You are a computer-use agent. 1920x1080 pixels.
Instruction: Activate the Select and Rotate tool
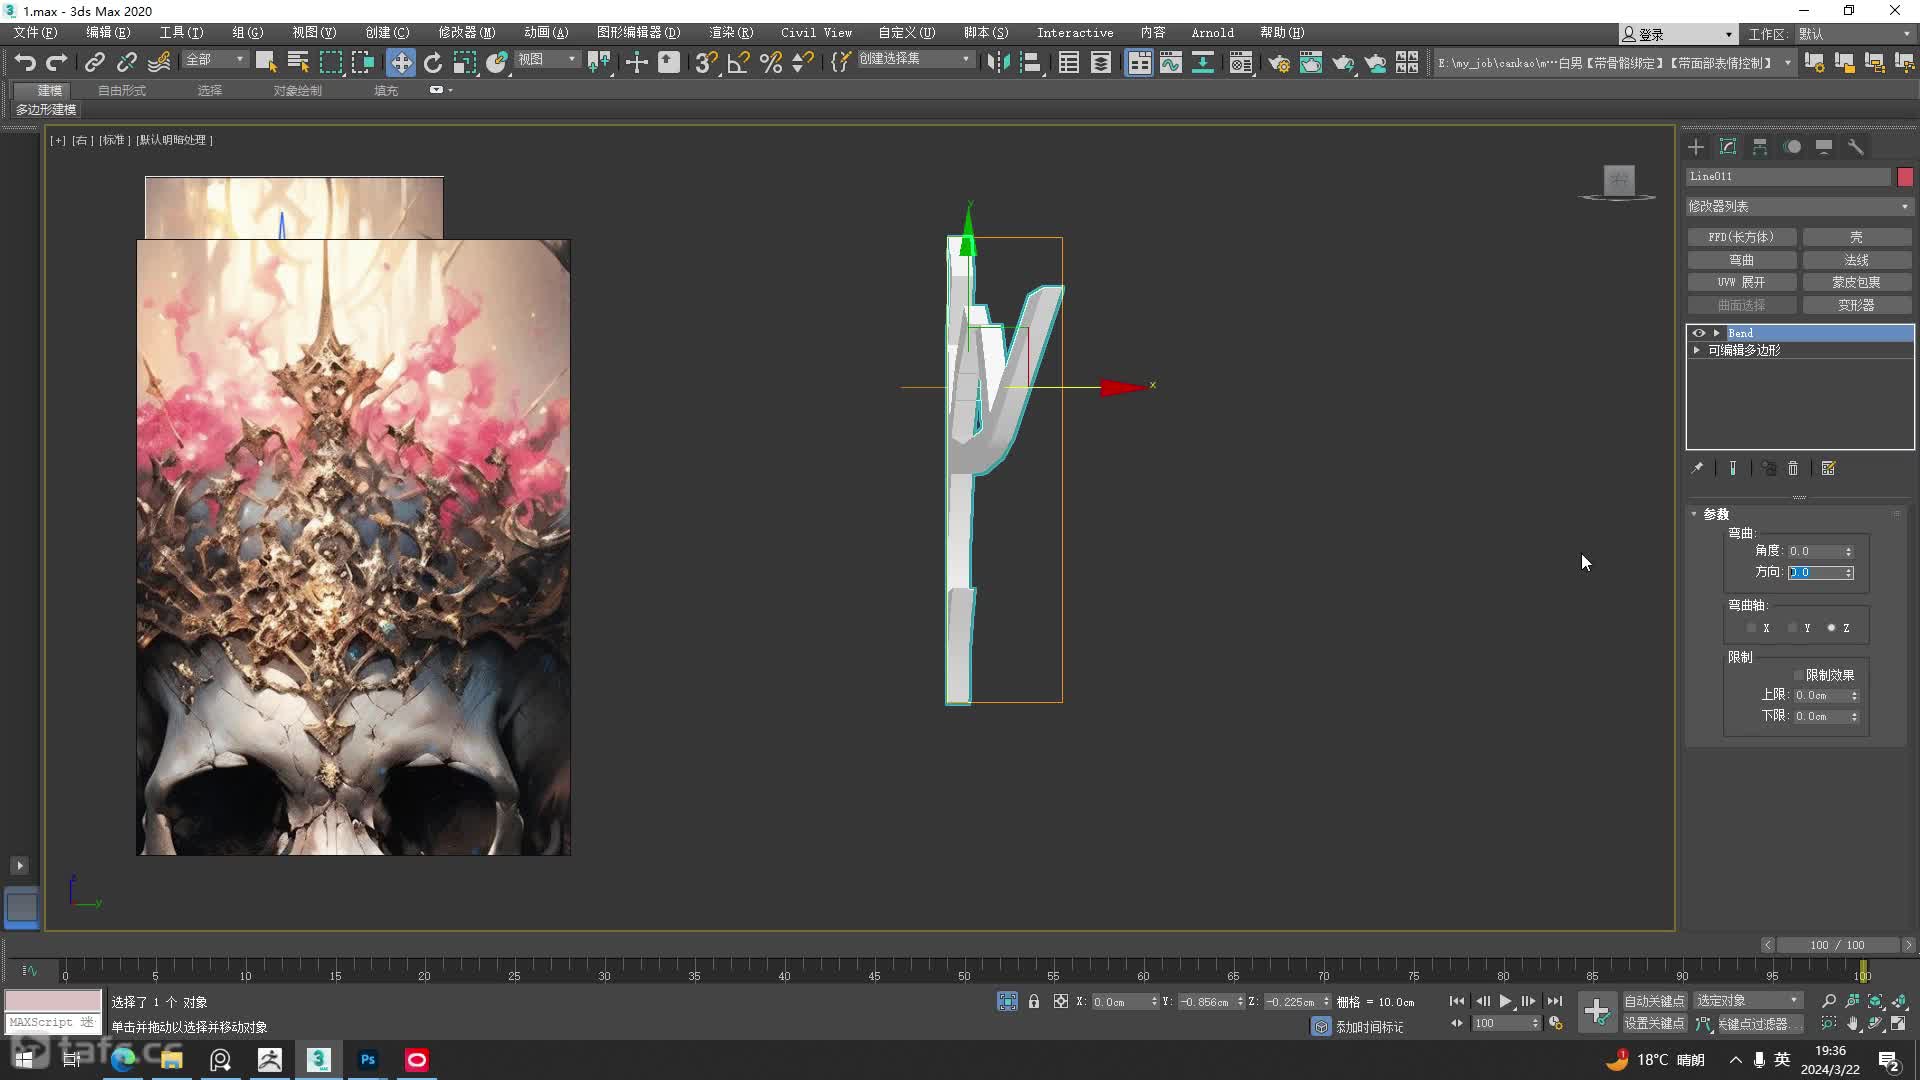point(433,62)
